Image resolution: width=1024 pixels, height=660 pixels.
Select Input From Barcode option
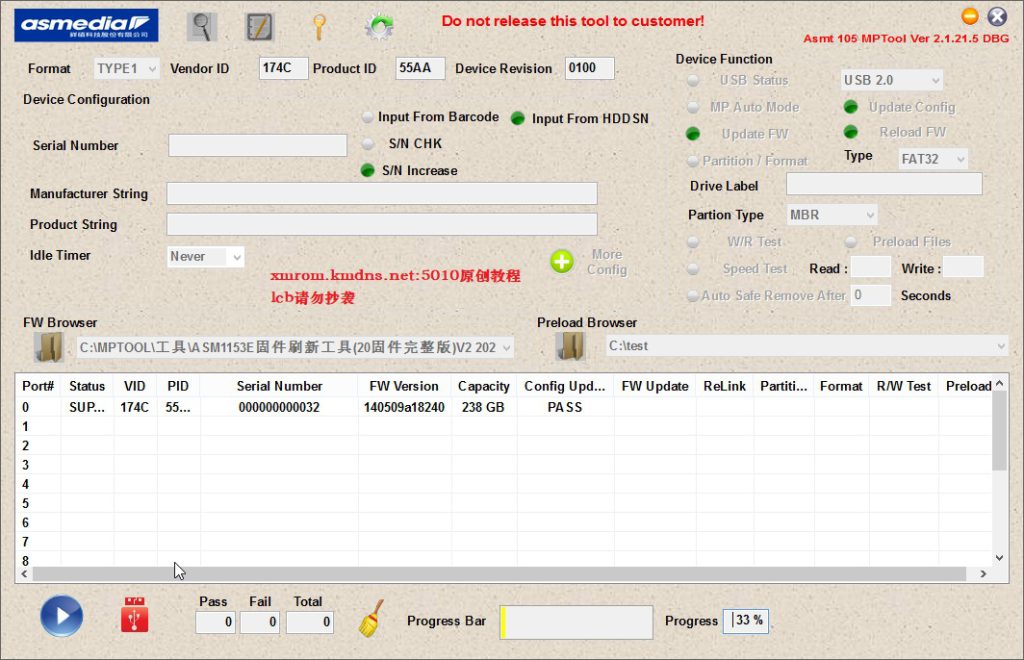pos(368,117)
